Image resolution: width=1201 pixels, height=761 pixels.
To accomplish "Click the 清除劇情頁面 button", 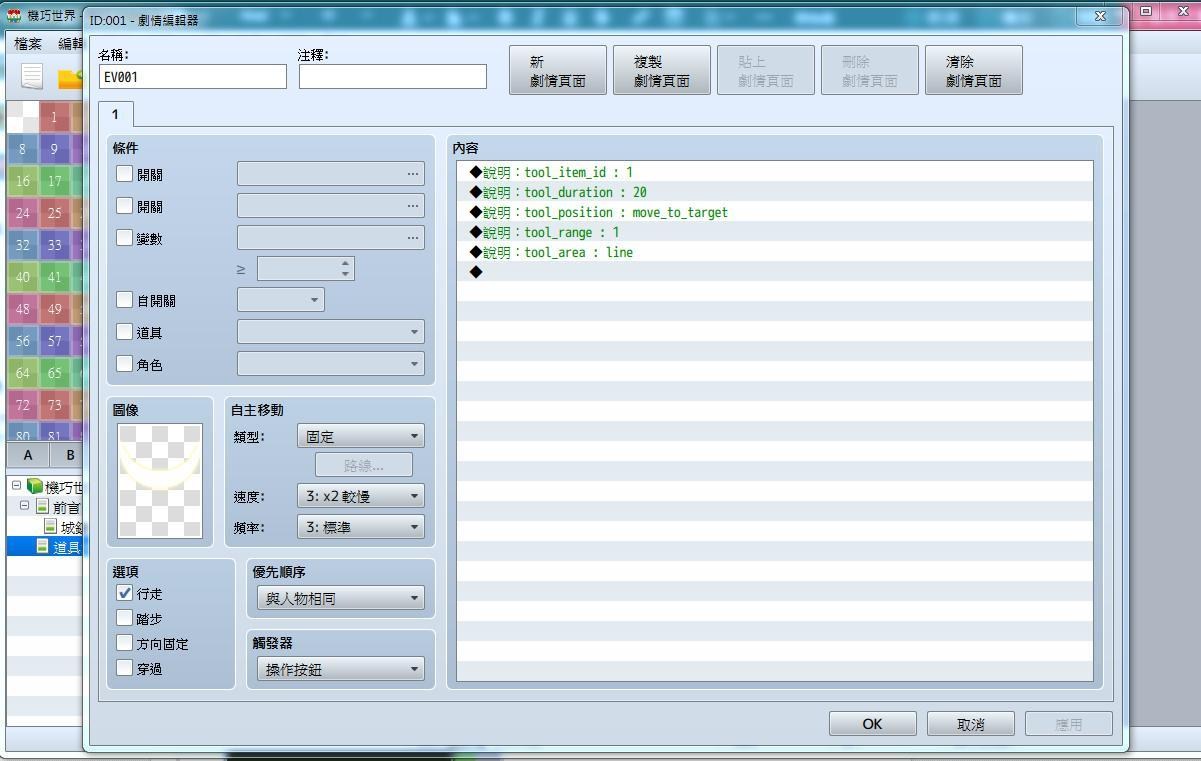I will click(974, 70).
